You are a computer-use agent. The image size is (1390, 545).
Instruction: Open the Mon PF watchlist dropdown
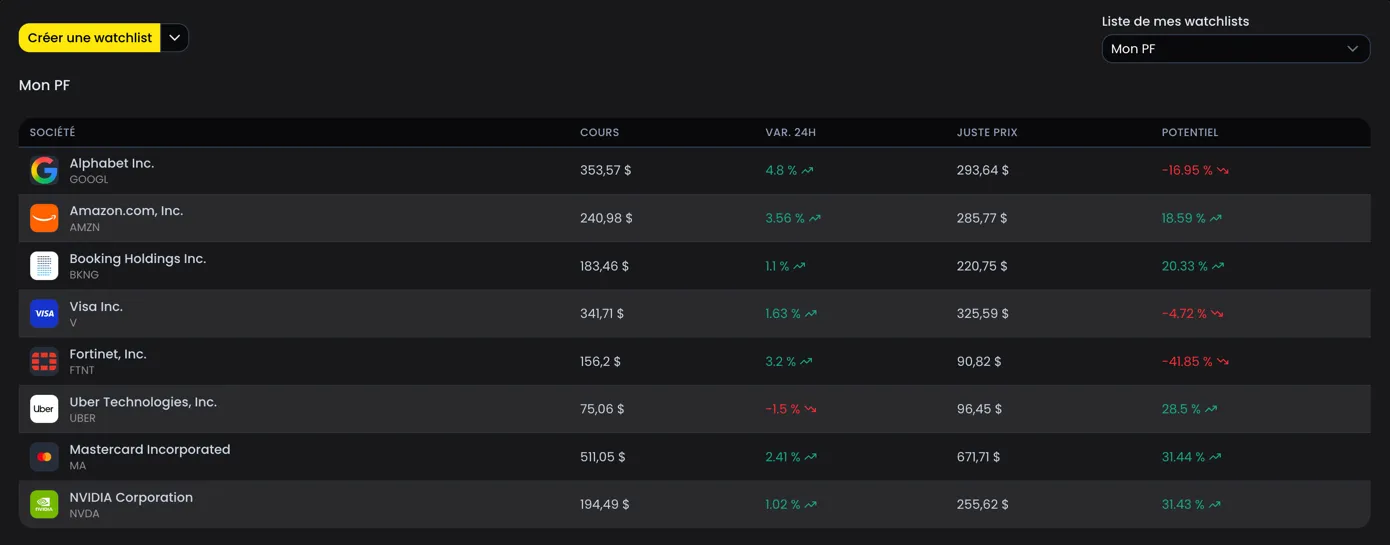coord(1236,49)
